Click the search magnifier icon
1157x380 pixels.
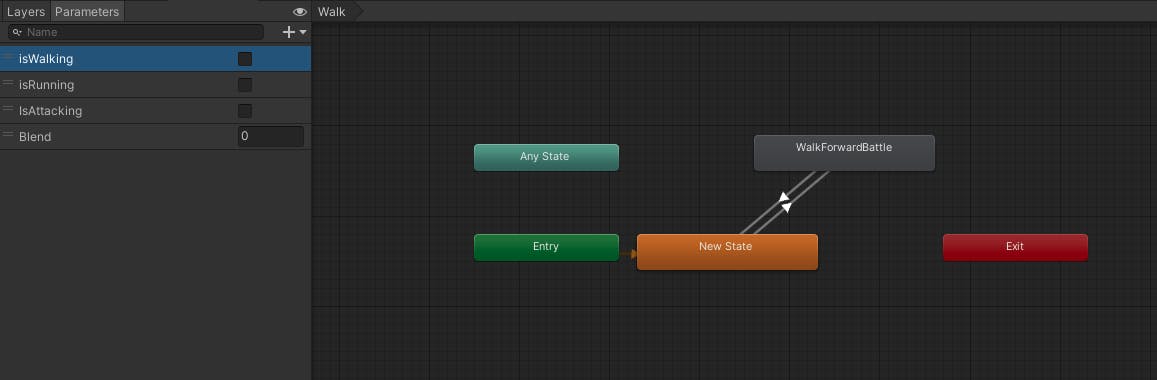point(18,32)
